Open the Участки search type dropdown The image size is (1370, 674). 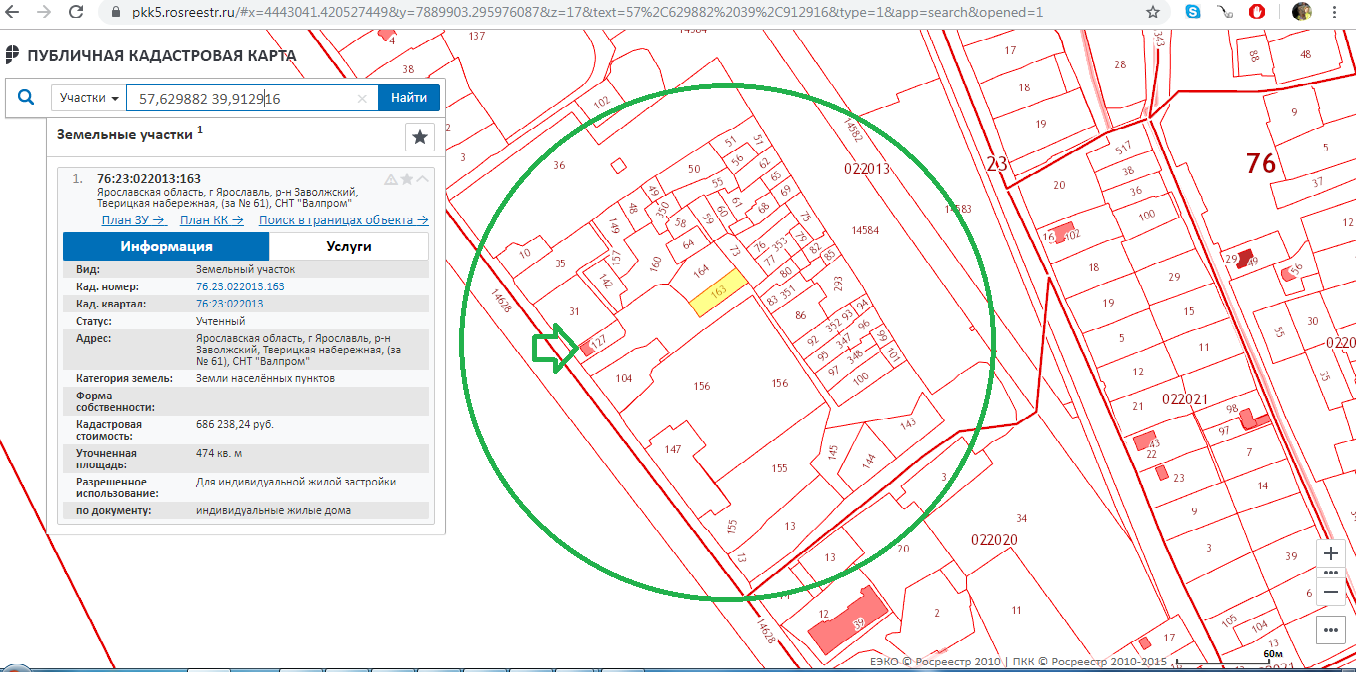pos(89,98)
